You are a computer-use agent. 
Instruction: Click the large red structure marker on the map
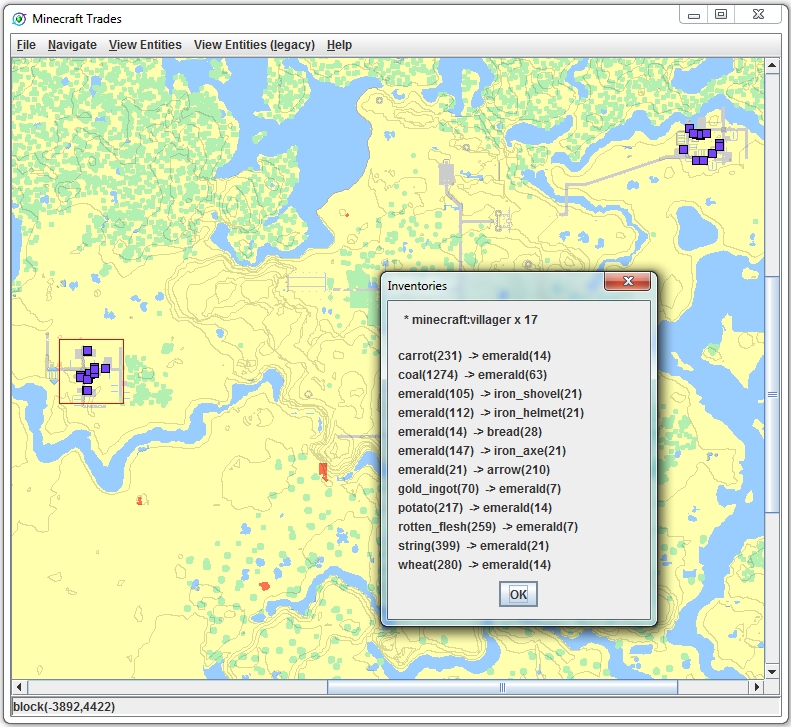[323, 472]
